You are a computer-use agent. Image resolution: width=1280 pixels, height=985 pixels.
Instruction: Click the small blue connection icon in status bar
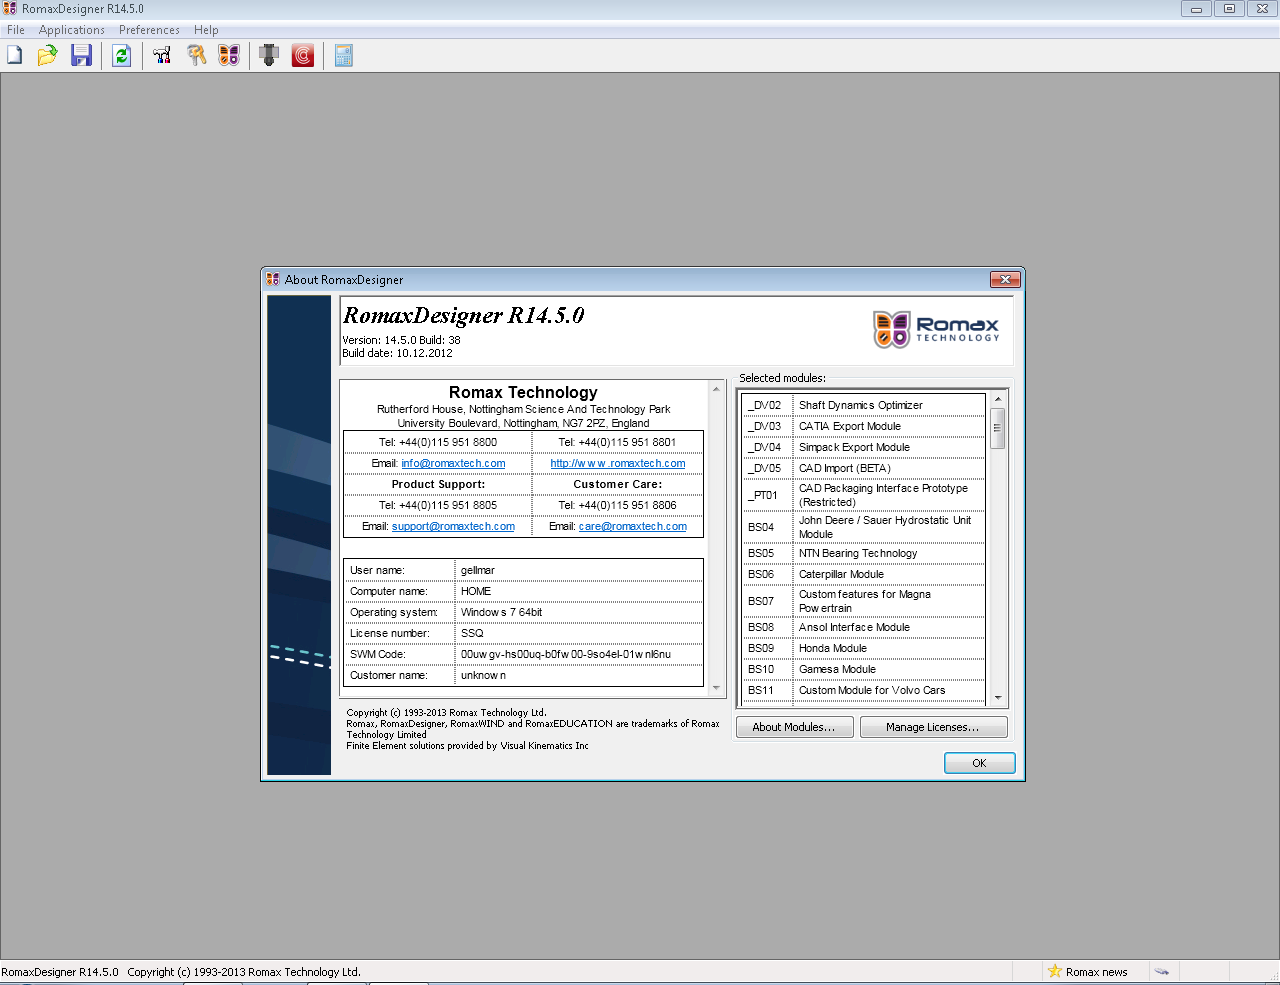click(x=1161, y=971)
